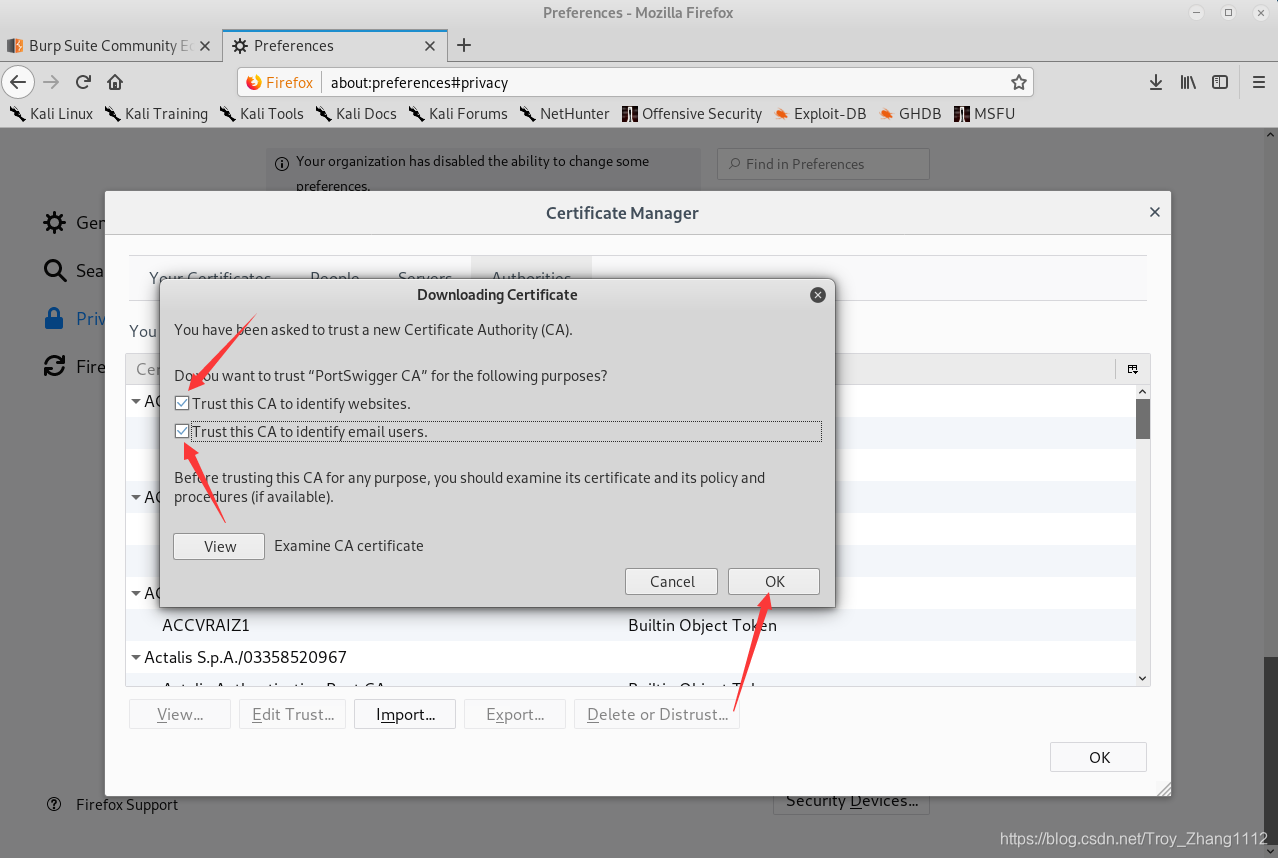Click the browser Back arrow button

pos(18,82)
